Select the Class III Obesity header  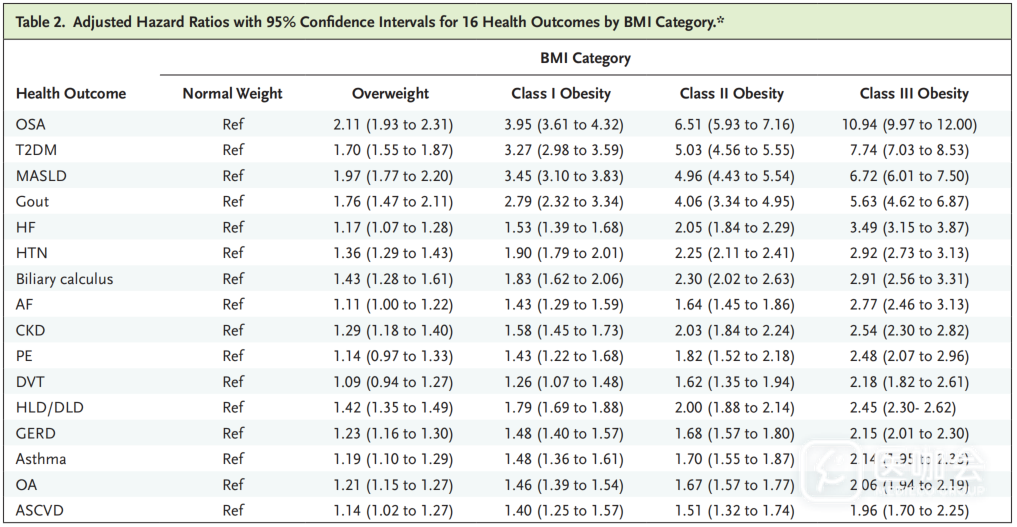click(914, 93)
